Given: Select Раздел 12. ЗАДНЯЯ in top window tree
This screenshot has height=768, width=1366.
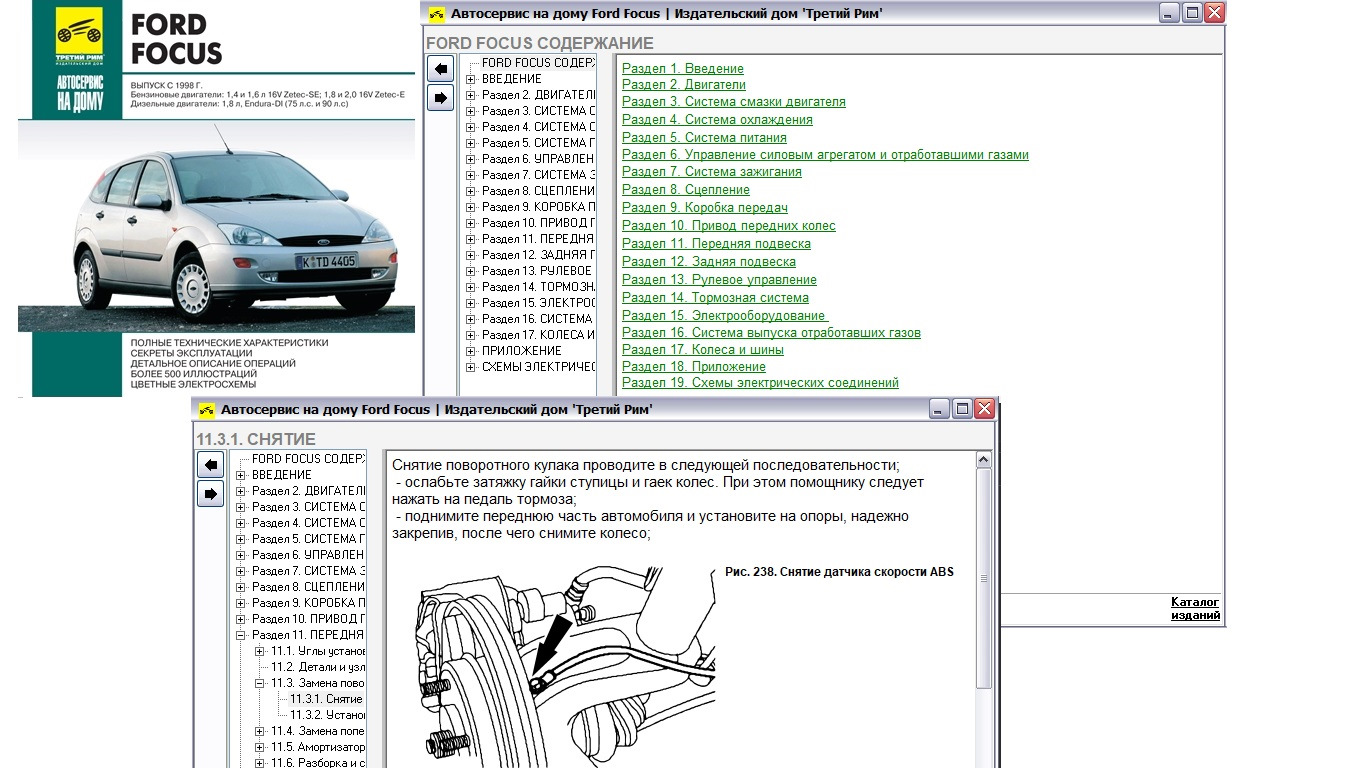Looking at the screenshot, I should point(538,255).
